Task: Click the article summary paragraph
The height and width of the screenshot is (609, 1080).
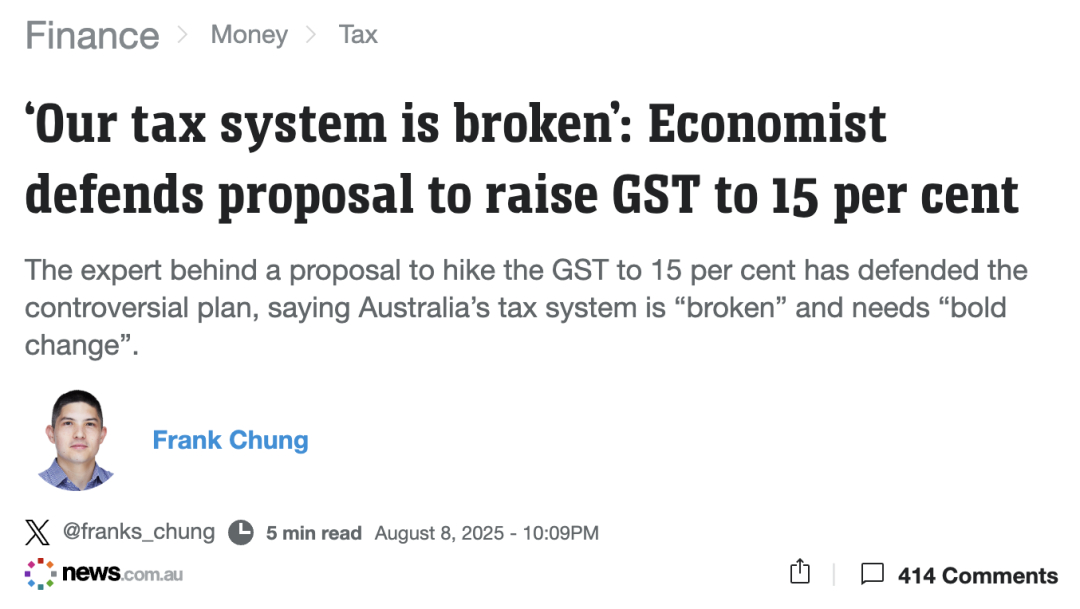Action: click(x=520, y=309)
